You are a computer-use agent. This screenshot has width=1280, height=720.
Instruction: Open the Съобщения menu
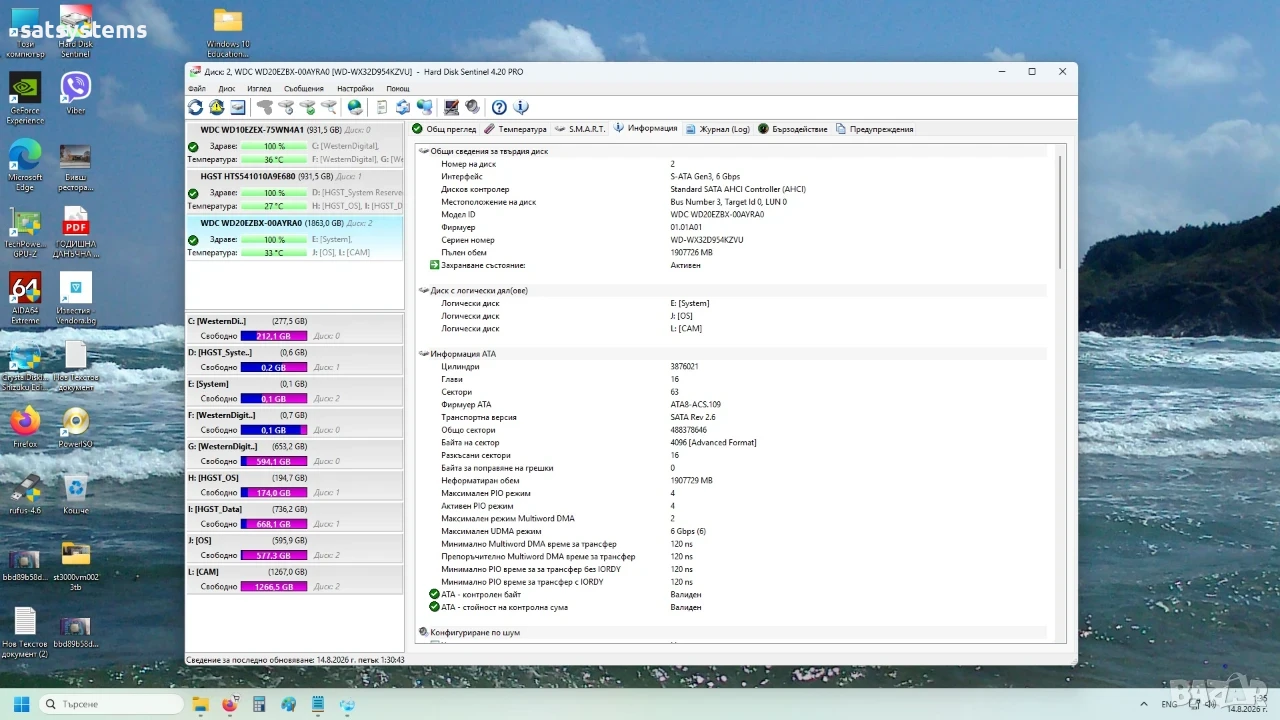[304, 89]
